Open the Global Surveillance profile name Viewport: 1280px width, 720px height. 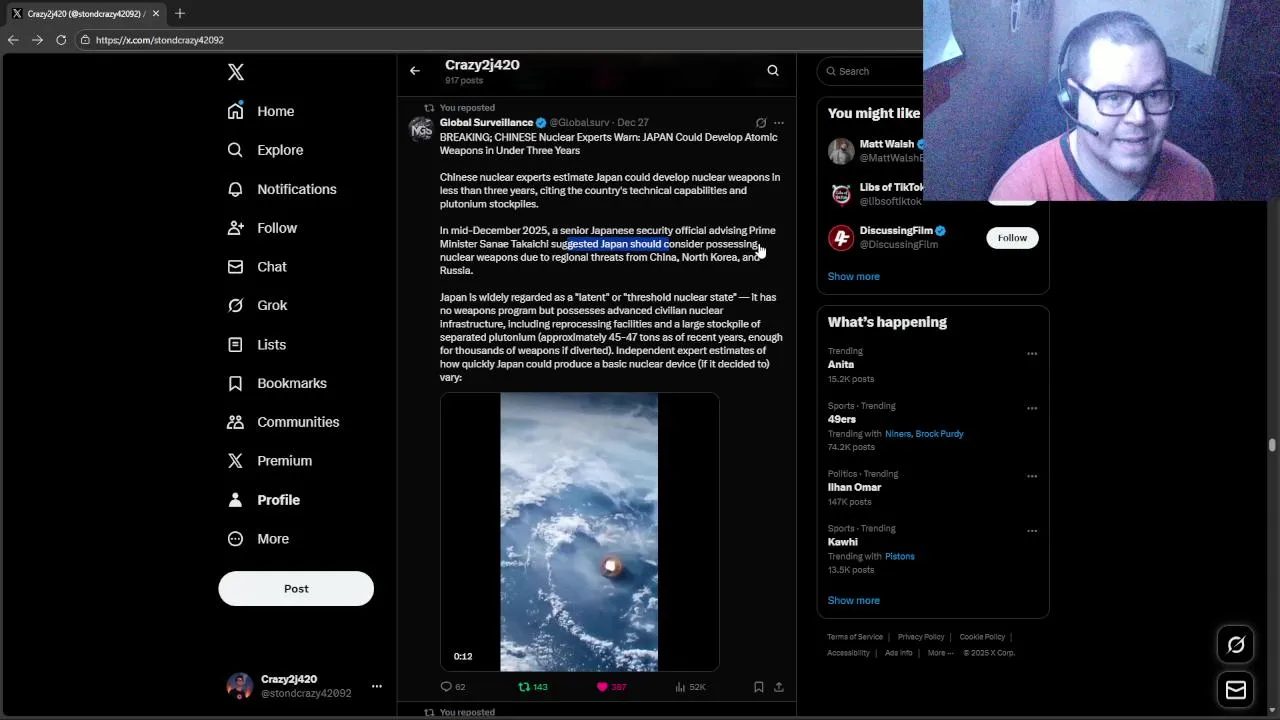(x=486, y=123)
